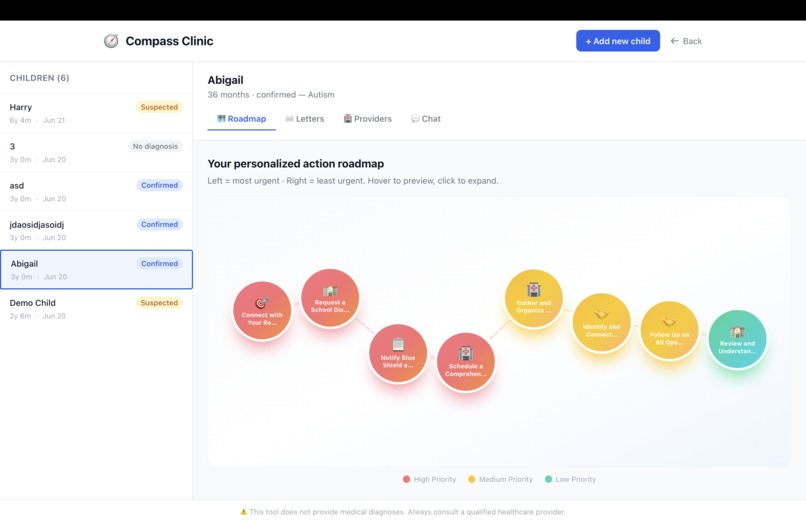Click the yellow Medium Priority legend dot
The width and height of the screenshot is (806, 524).
tap(471, 479)
